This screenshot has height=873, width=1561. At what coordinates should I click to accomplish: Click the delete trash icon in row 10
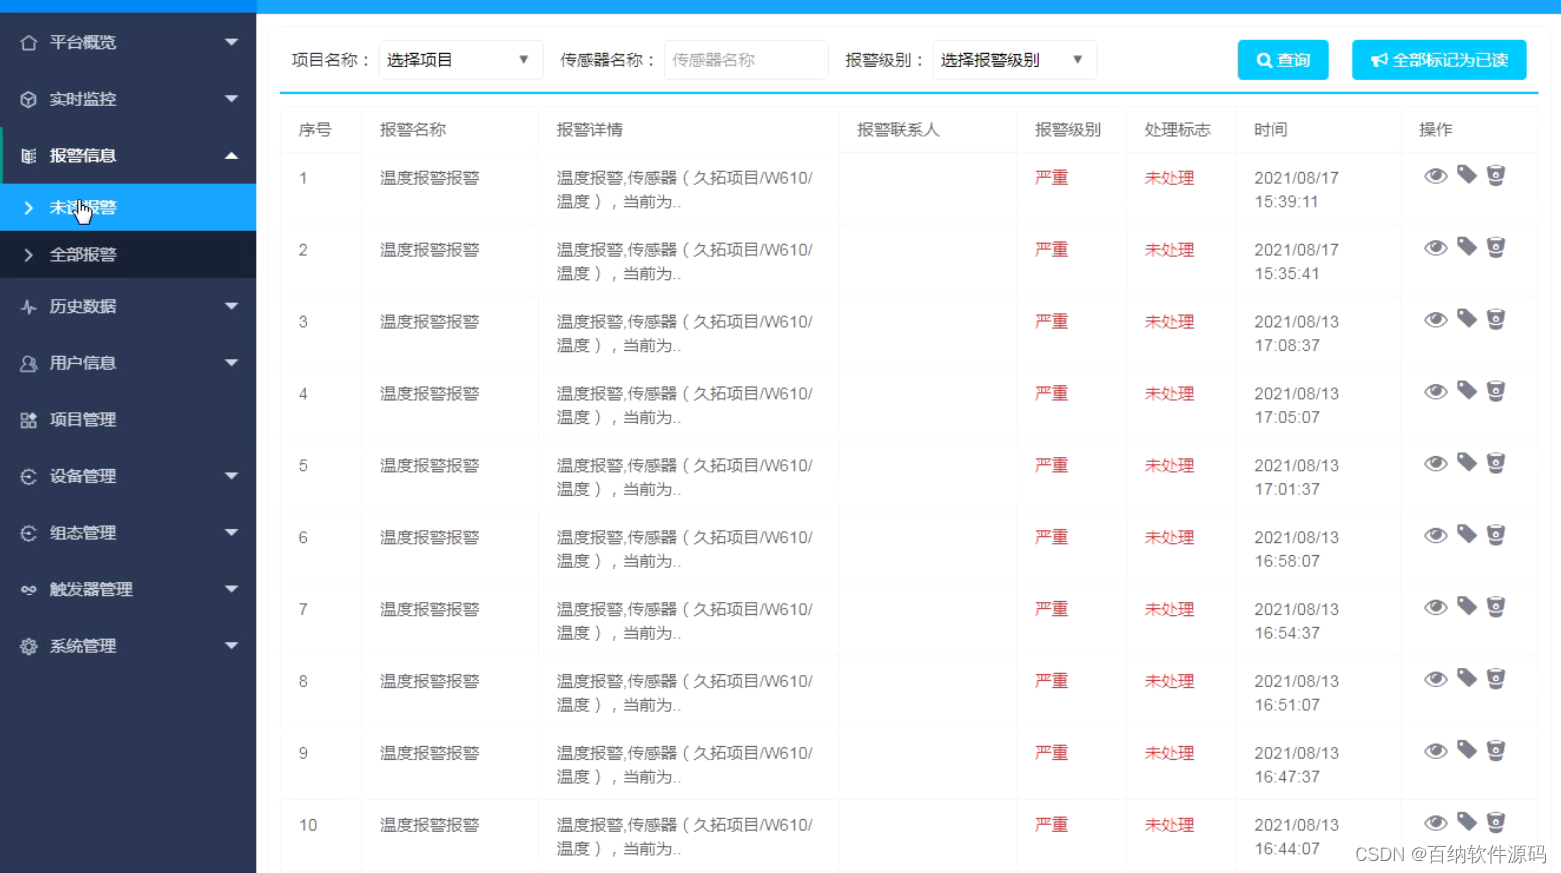point(1496,823)
